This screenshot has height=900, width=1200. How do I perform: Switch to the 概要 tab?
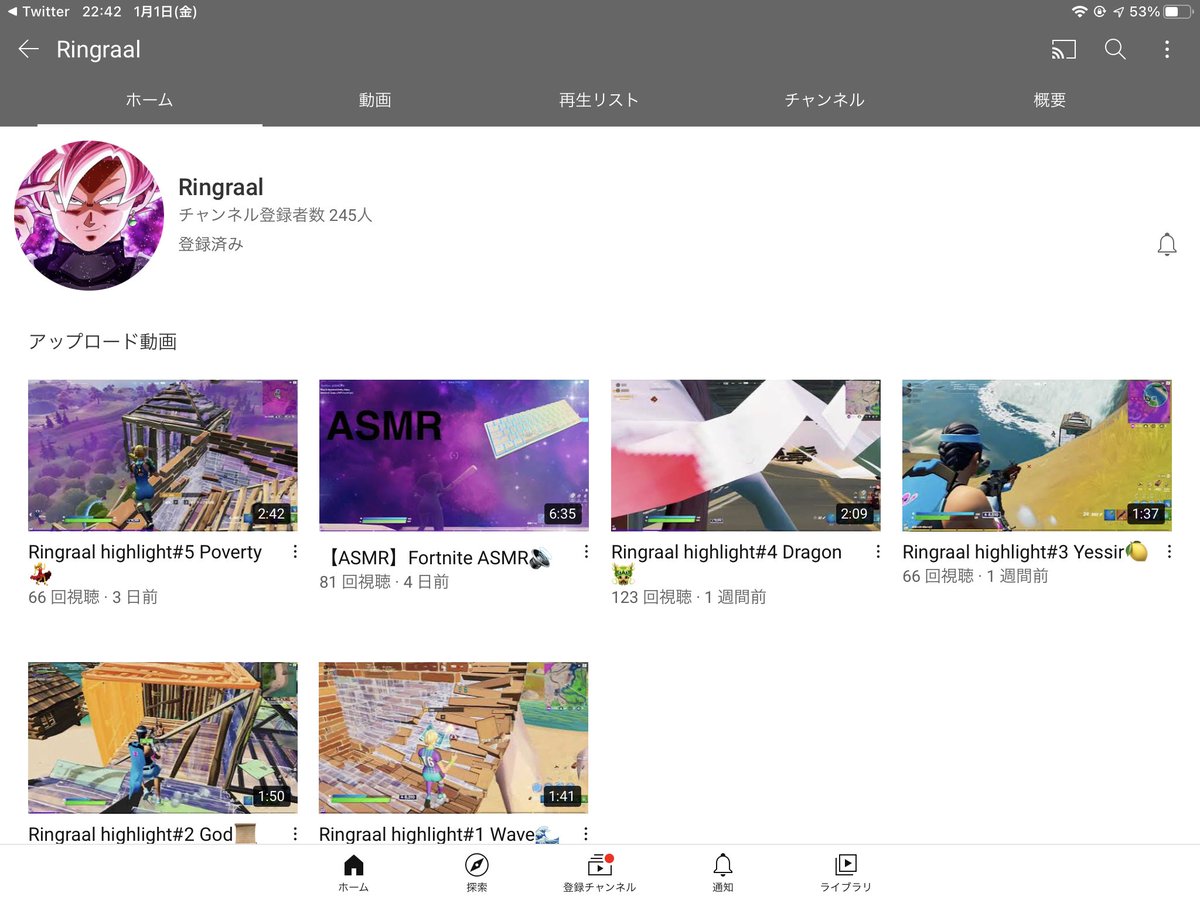click(x=1050, y=100)
